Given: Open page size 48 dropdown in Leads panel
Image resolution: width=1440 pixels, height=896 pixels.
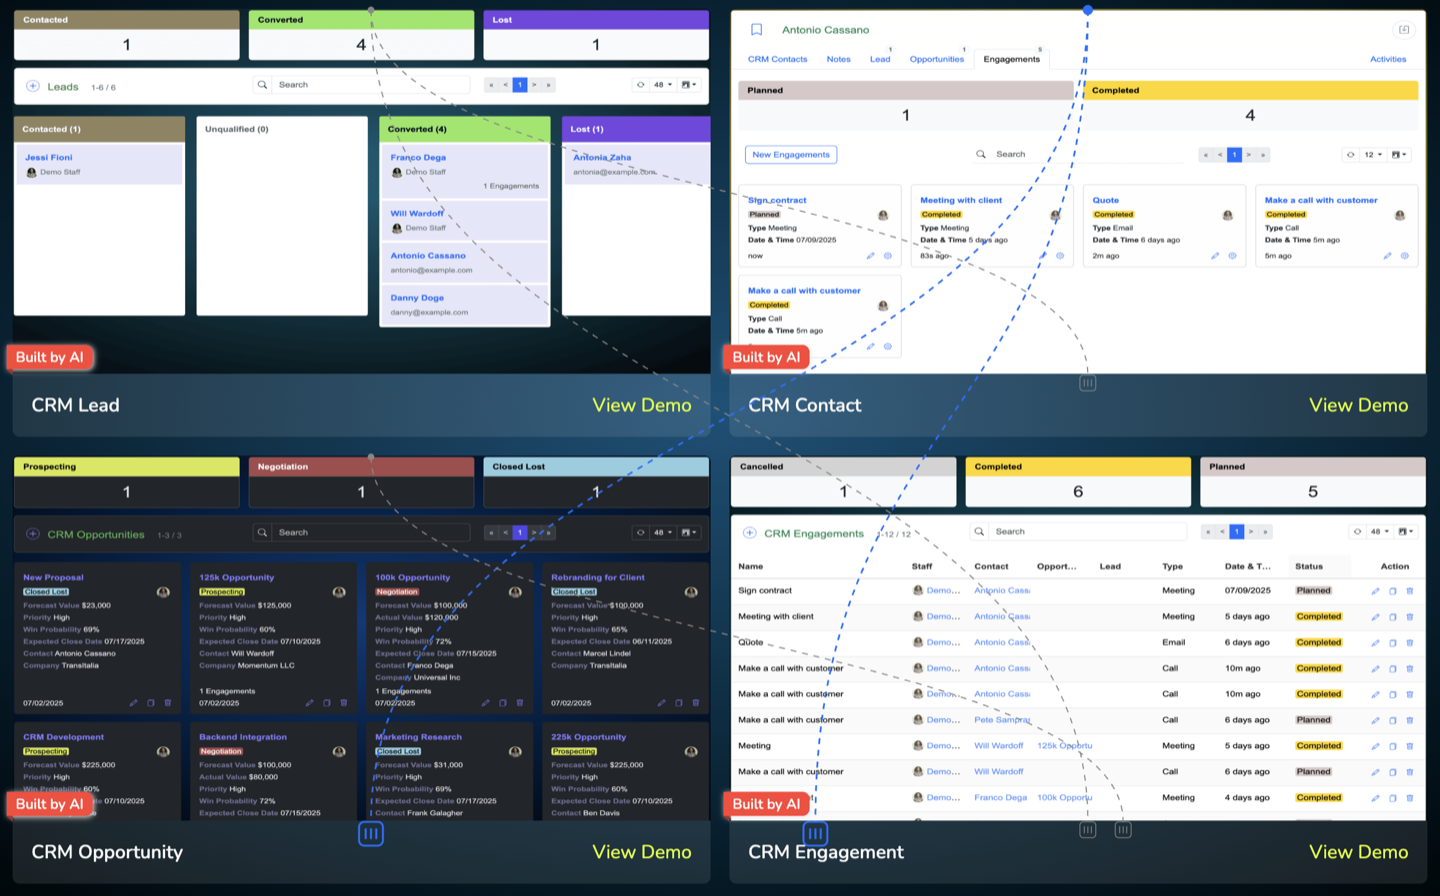Looking at the screenshot, I should click(x=662, y=85).
